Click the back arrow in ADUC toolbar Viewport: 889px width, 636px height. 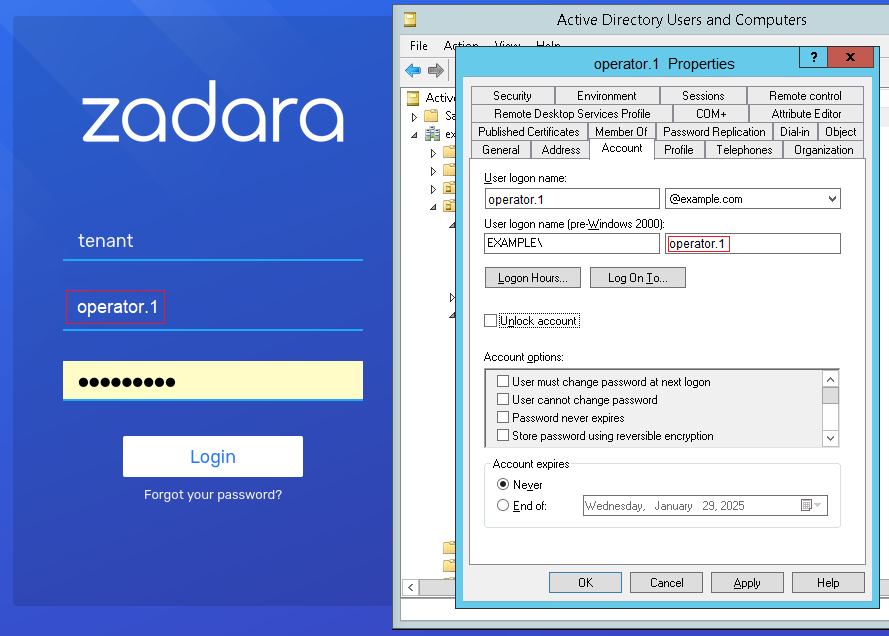[x=413, y=70]
